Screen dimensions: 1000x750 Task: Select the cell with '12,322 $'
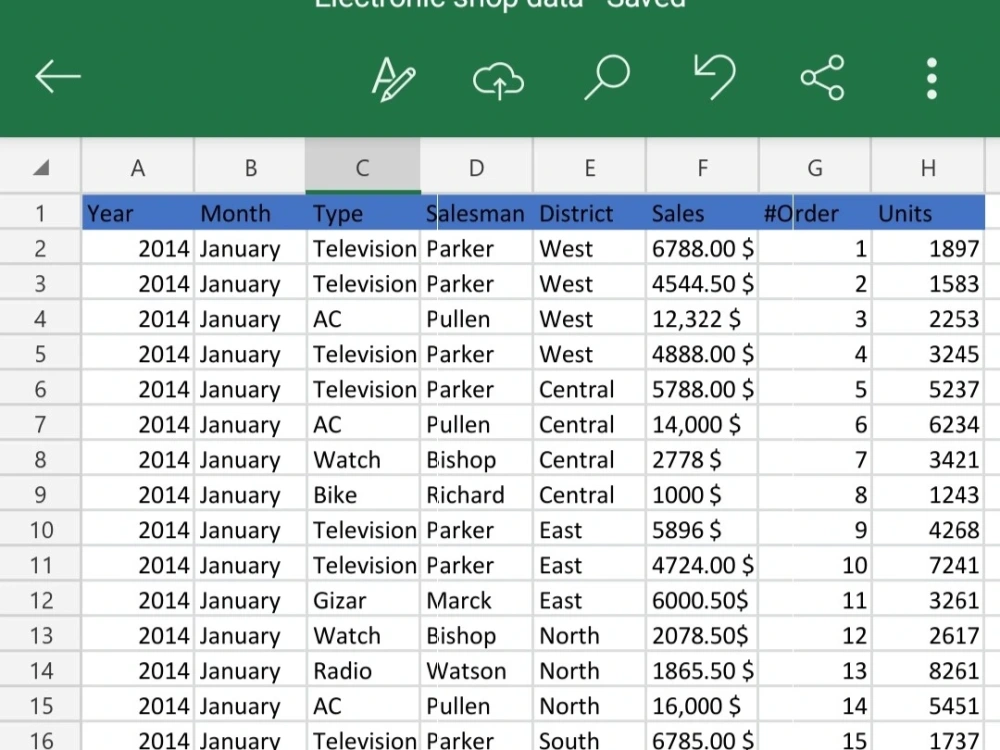point(702,318)
